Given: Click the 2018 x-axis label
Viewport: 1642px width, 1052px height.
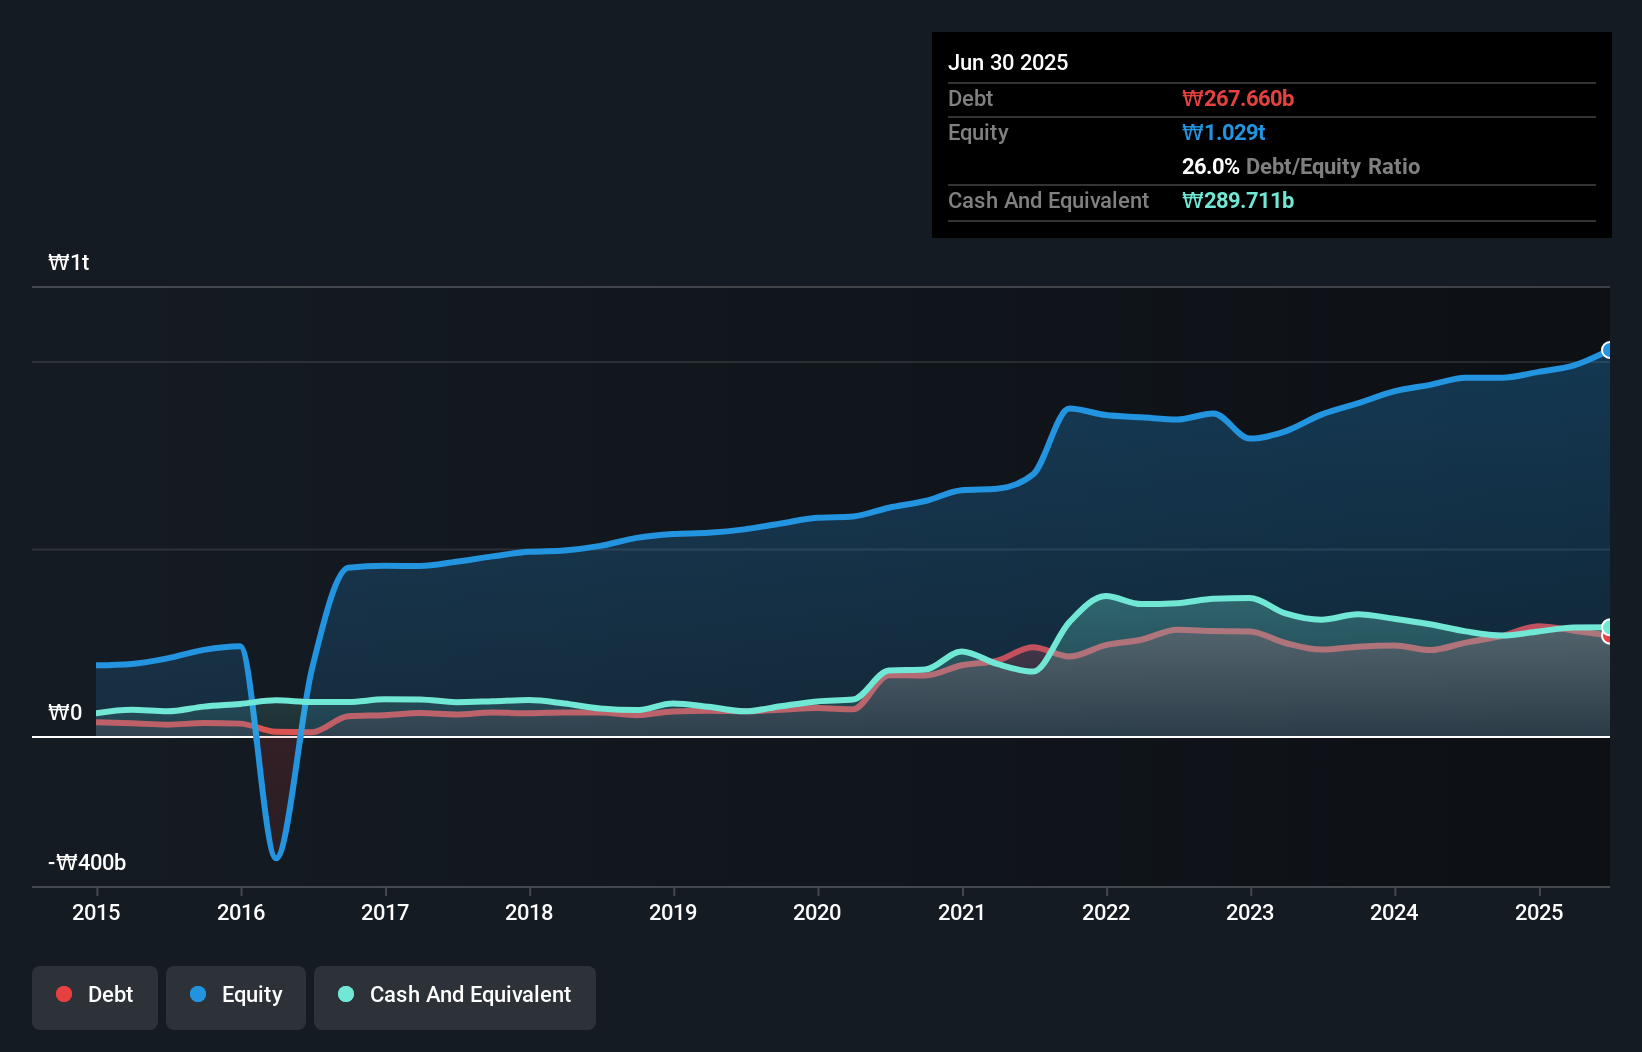Looking at the screenshot, I should pyautogui.click(x=529, y=913).
